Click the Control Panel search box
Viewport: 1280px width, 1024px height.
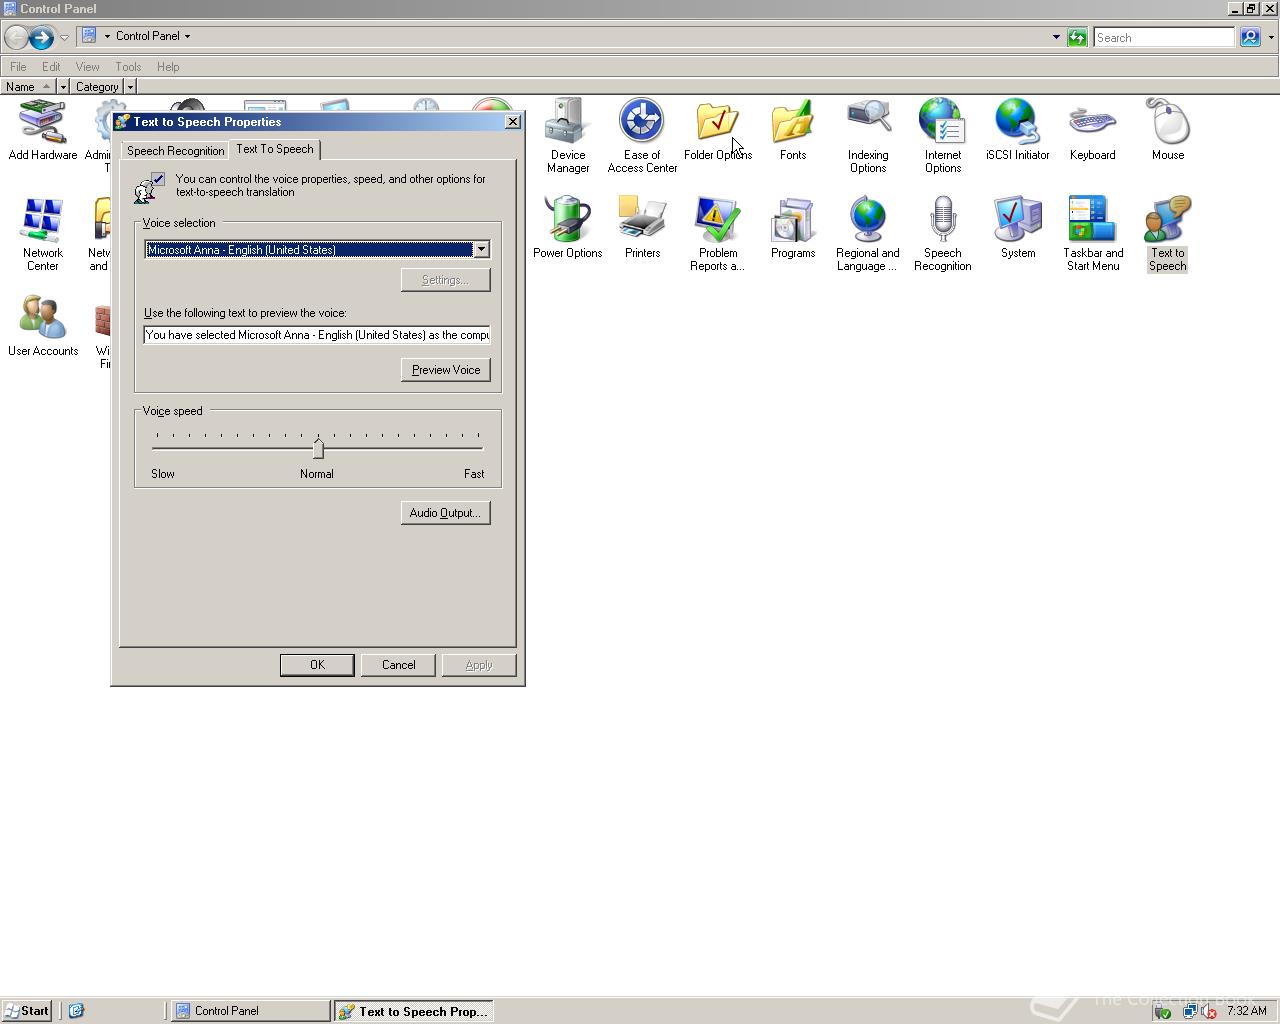(x=1164, y=38)
